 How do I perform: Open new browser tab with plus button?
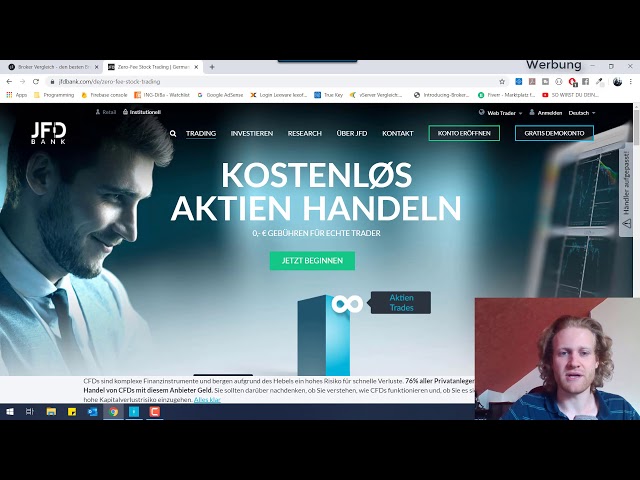click(x=212, y=67)
